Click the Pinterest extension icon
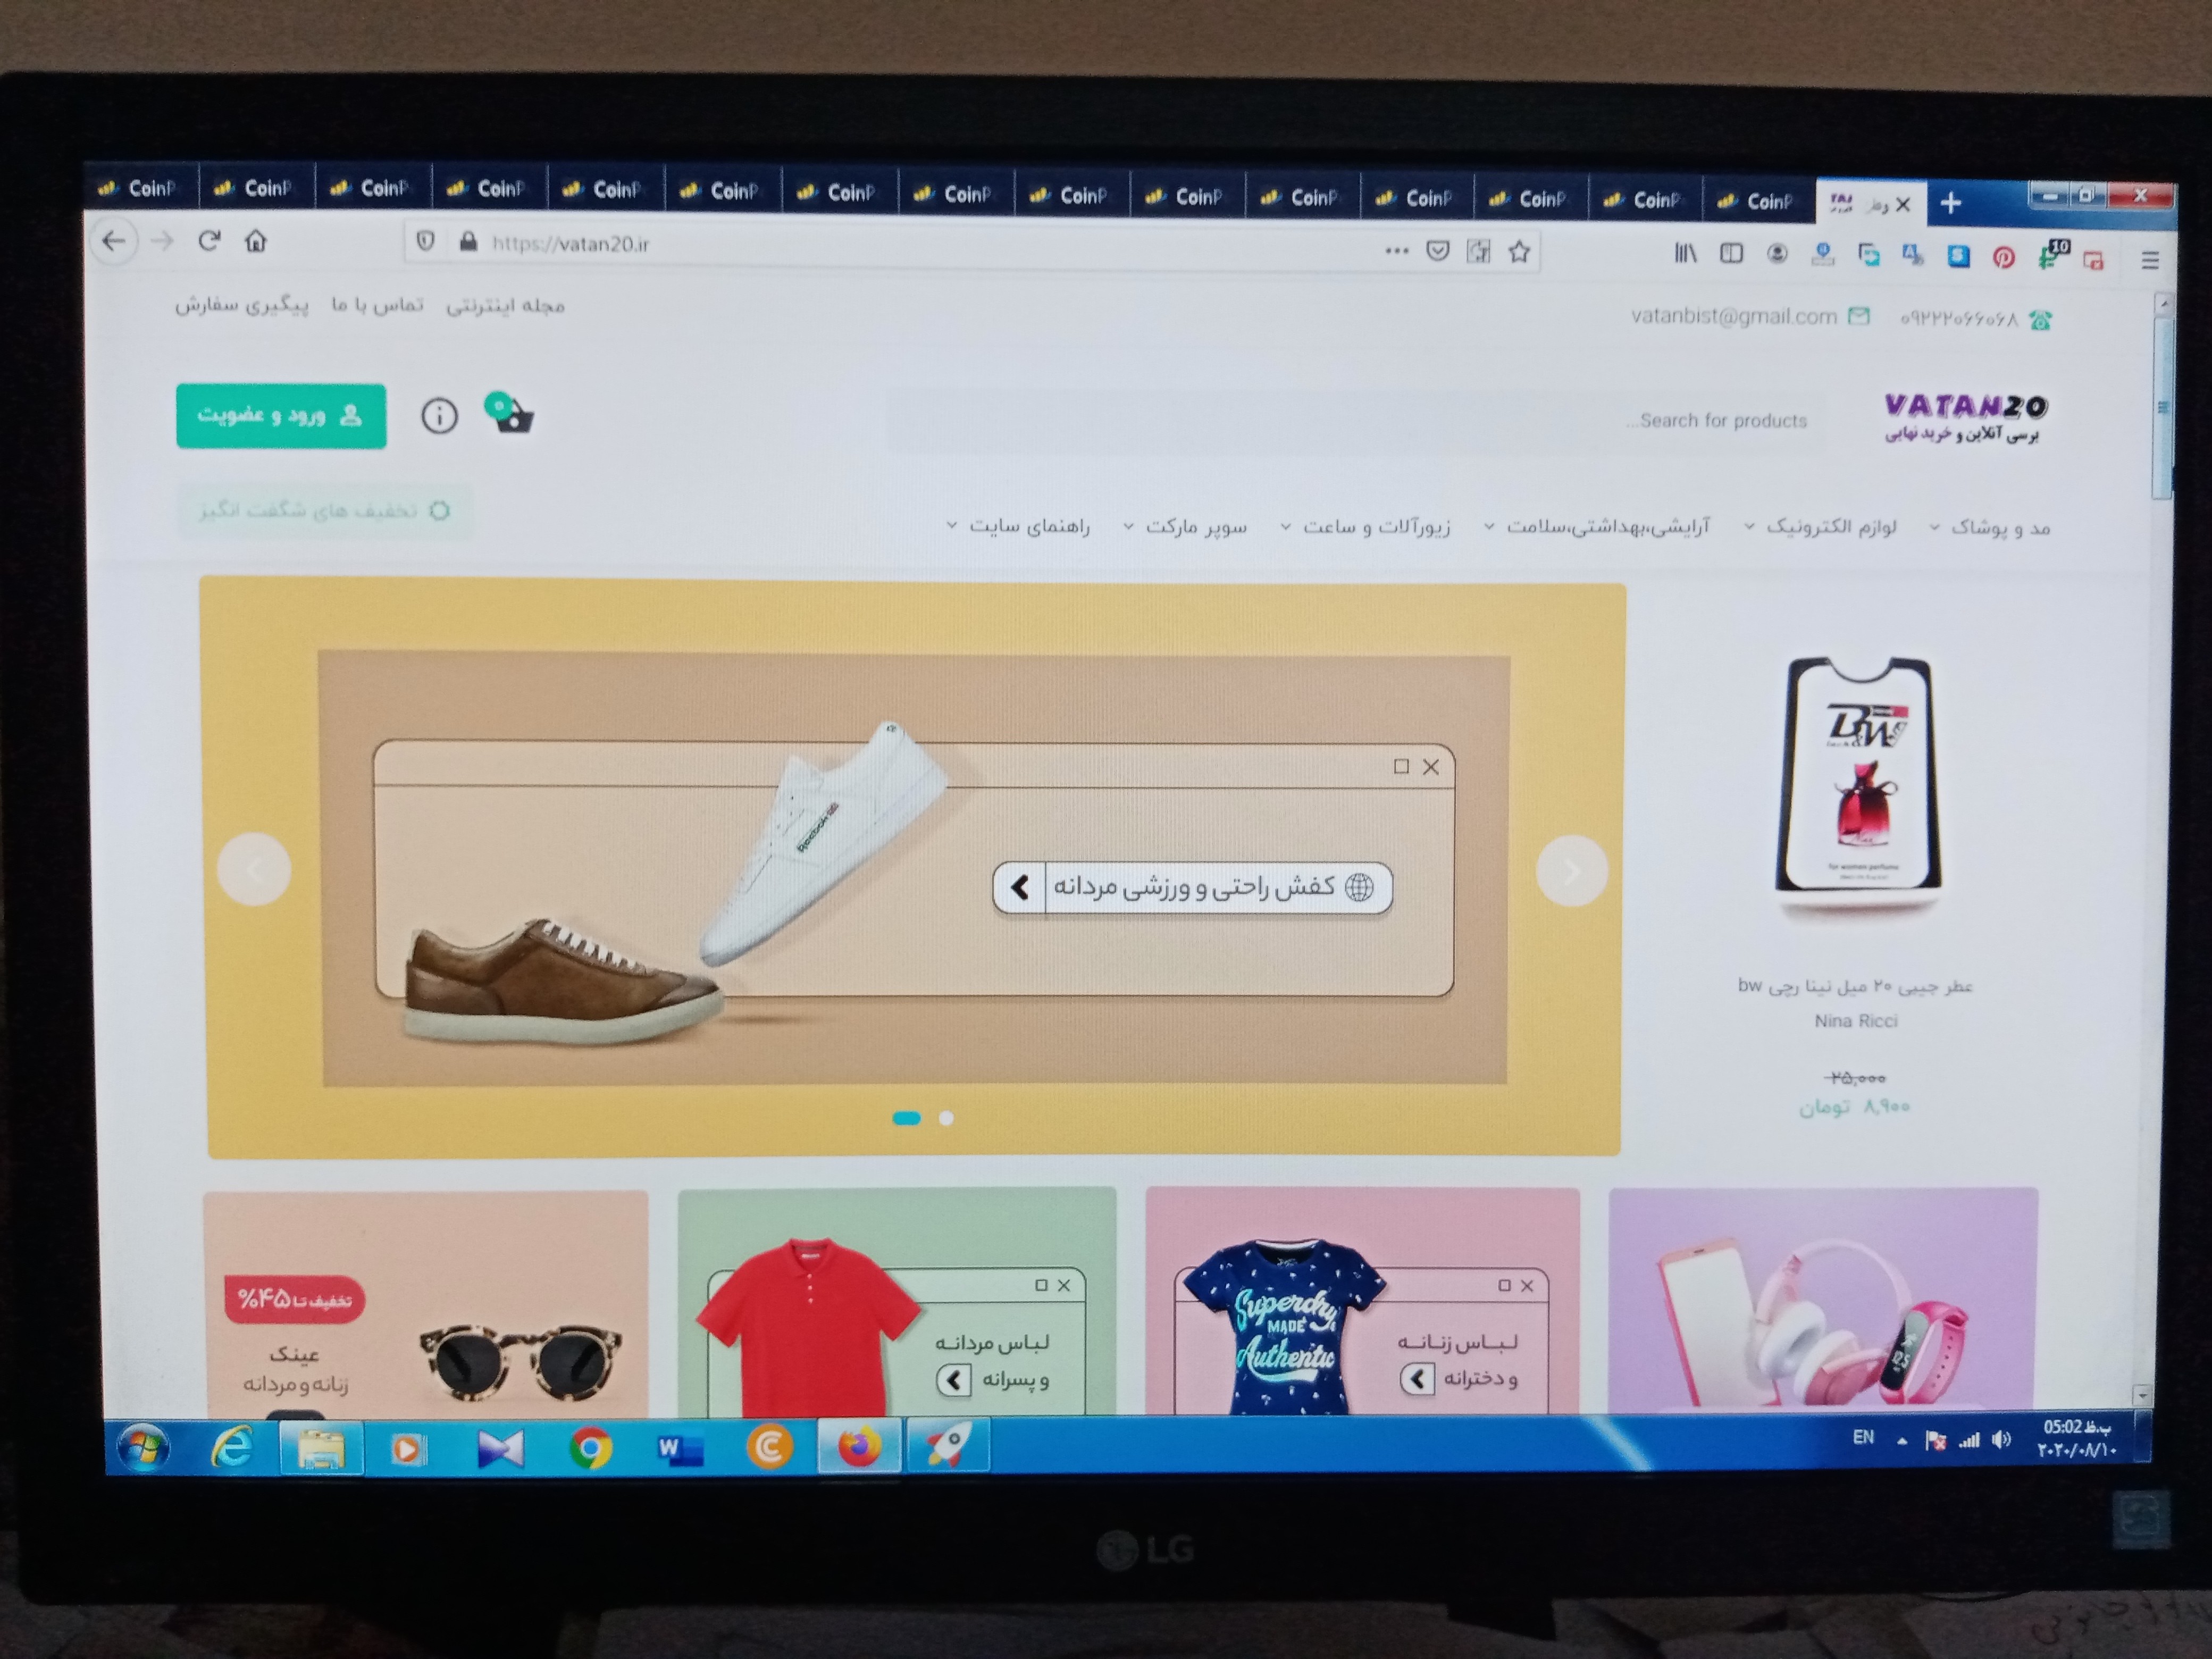This screenshot has width=2212, height=1659. 2003,257
